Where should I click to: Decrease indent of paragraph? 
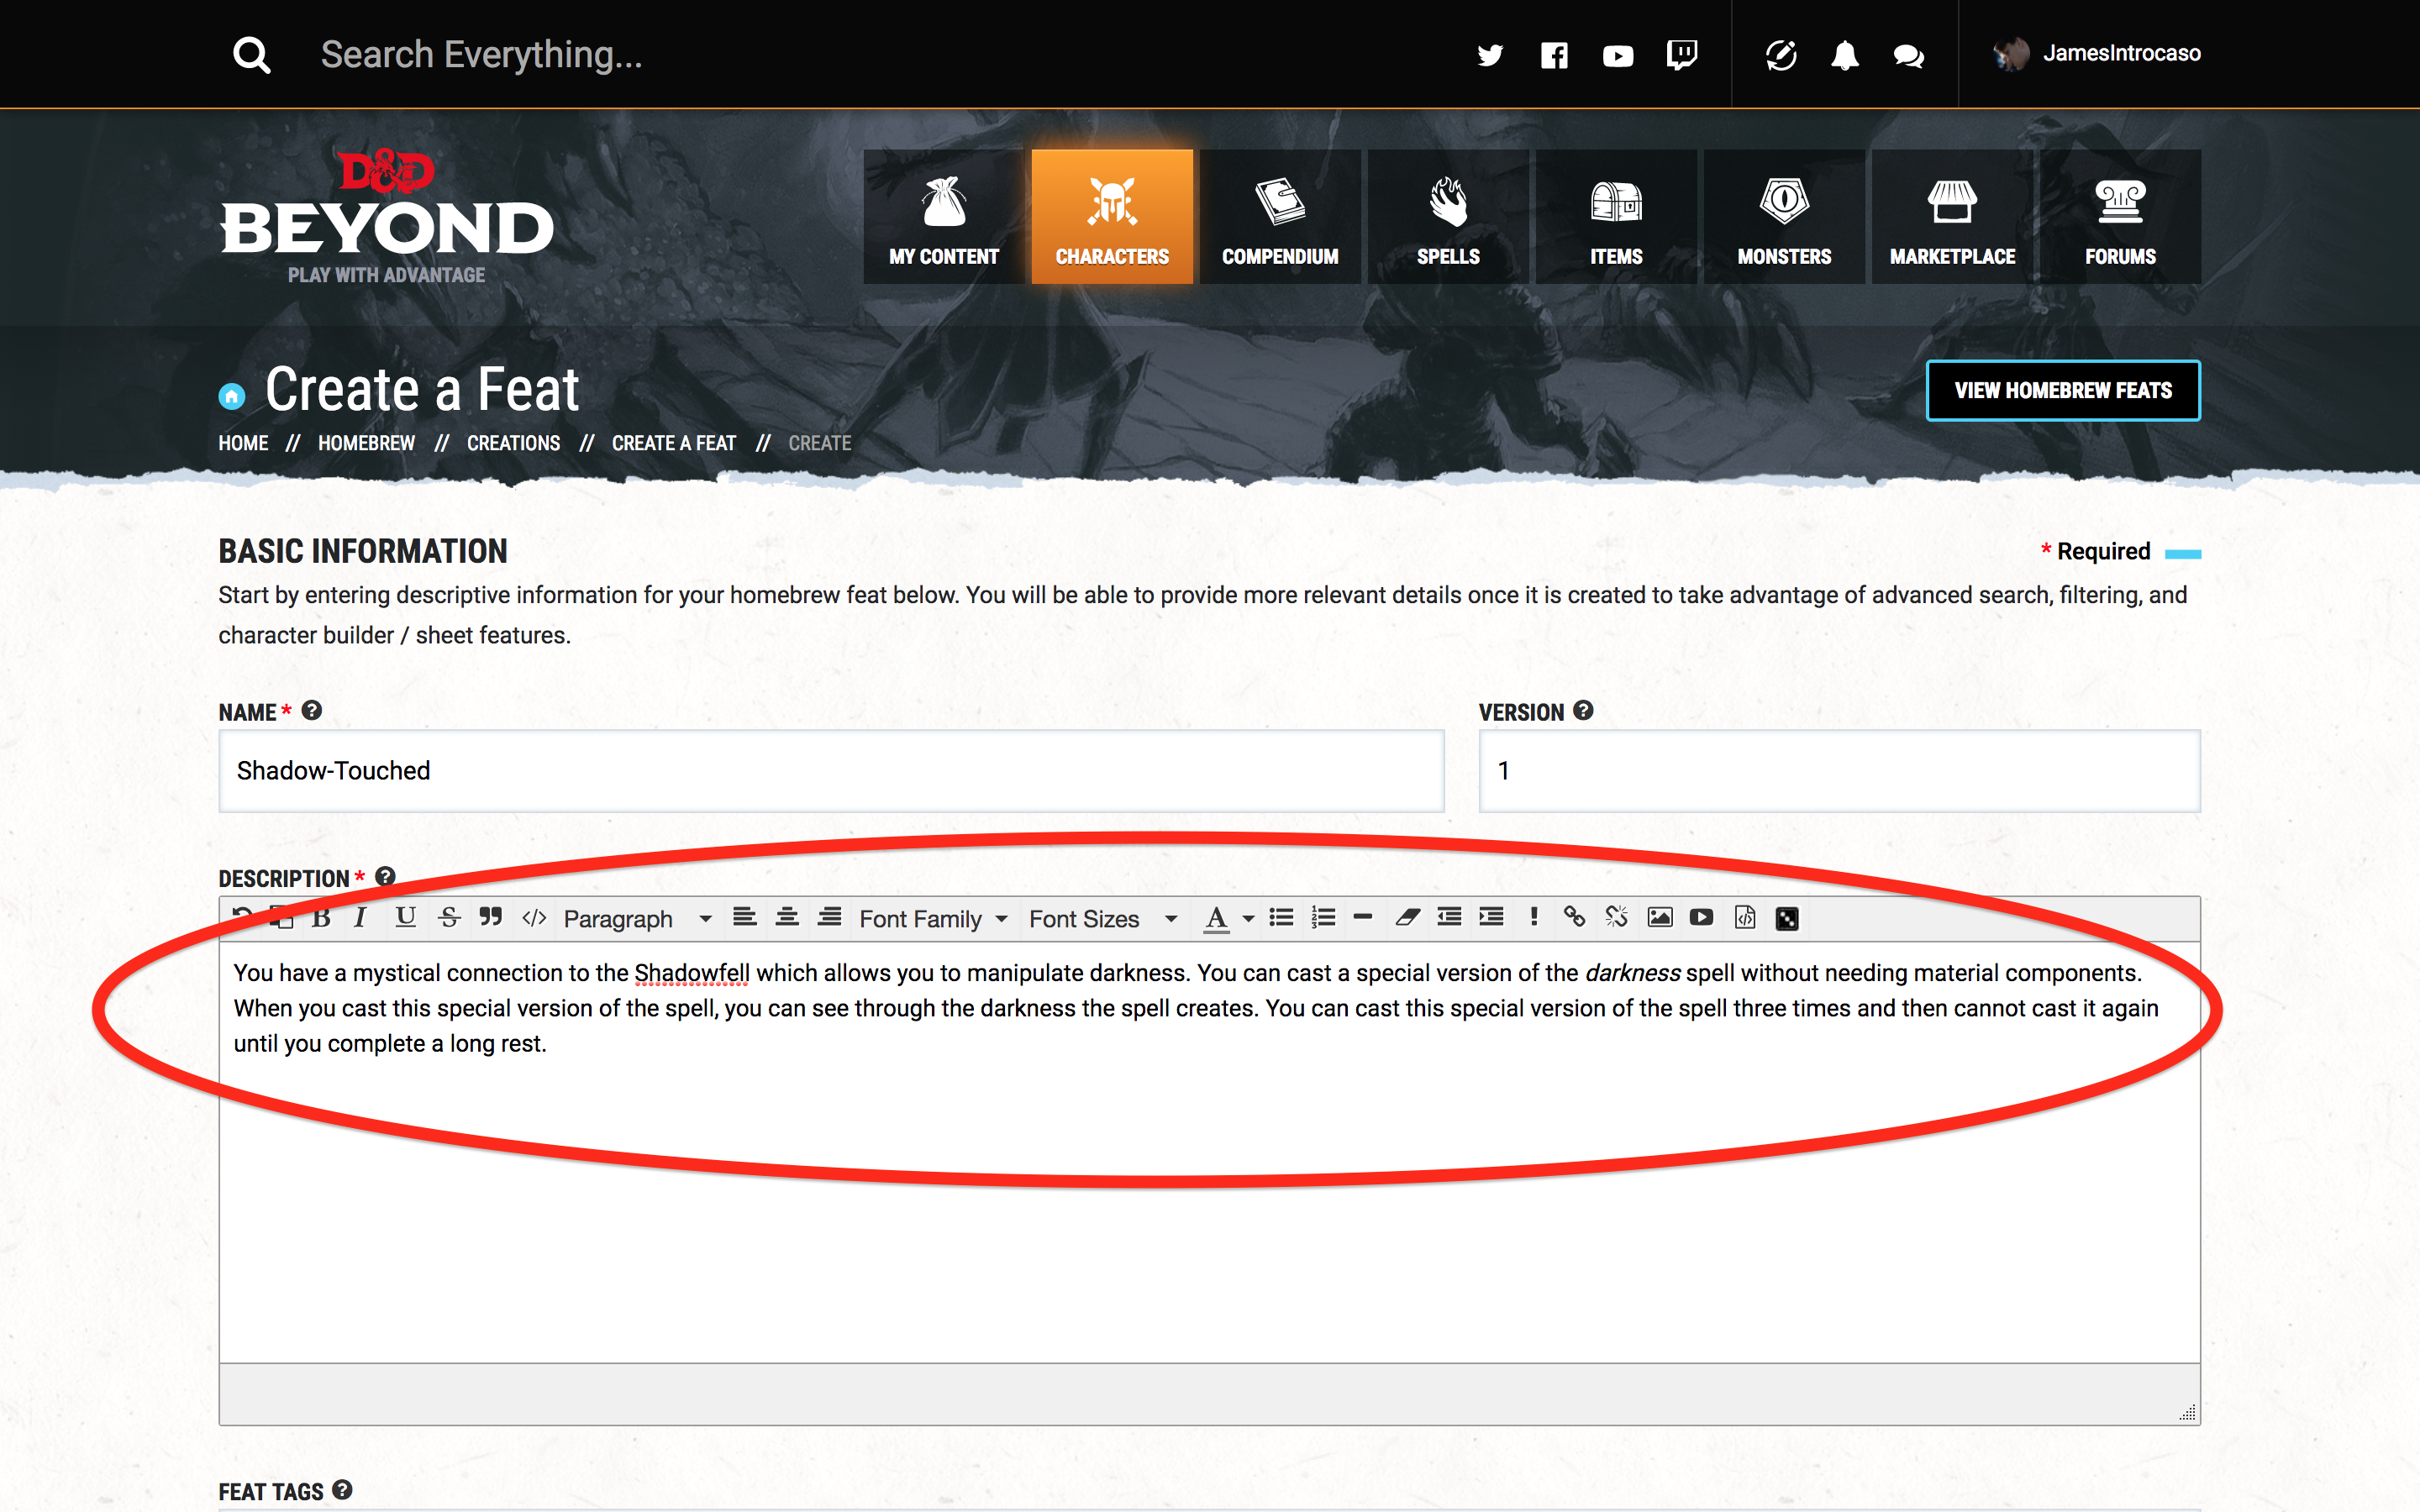click(x=1449, y=917)
